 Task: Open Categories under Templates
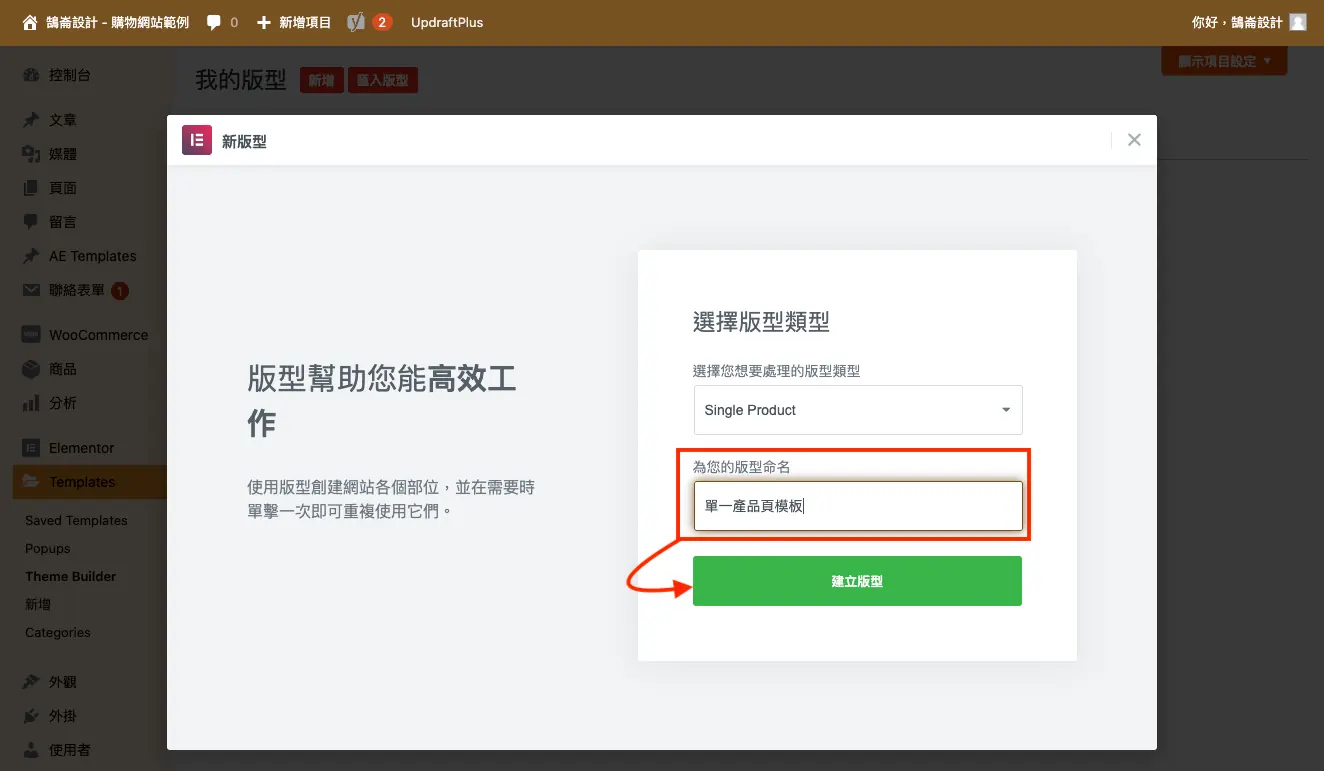click(58, 633)
